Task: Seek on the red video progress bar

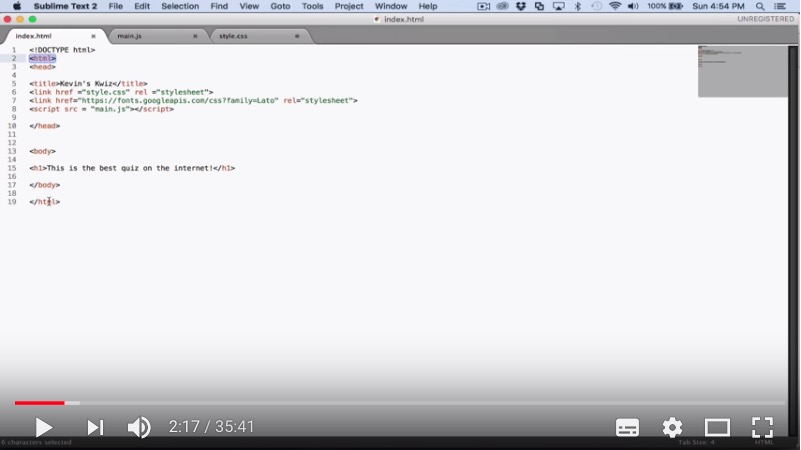Action: tap(39, 403)
